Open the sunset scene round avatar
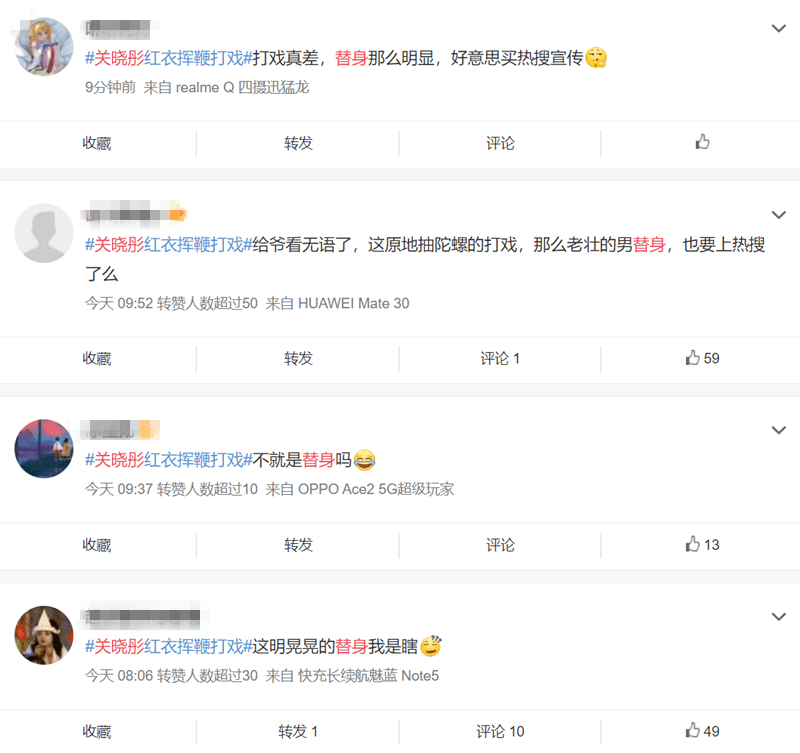Viewport: 800px width, 753px height. point(44,448)
